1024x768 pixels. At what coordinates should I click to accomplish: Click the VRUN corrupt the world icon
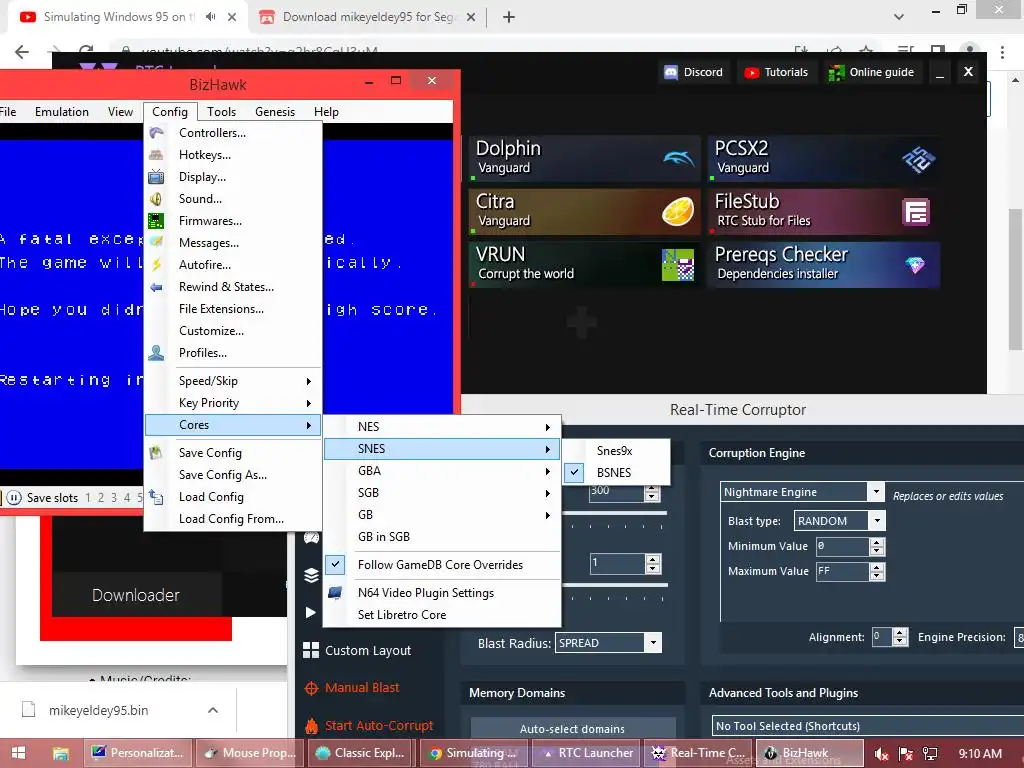point(678,264)
